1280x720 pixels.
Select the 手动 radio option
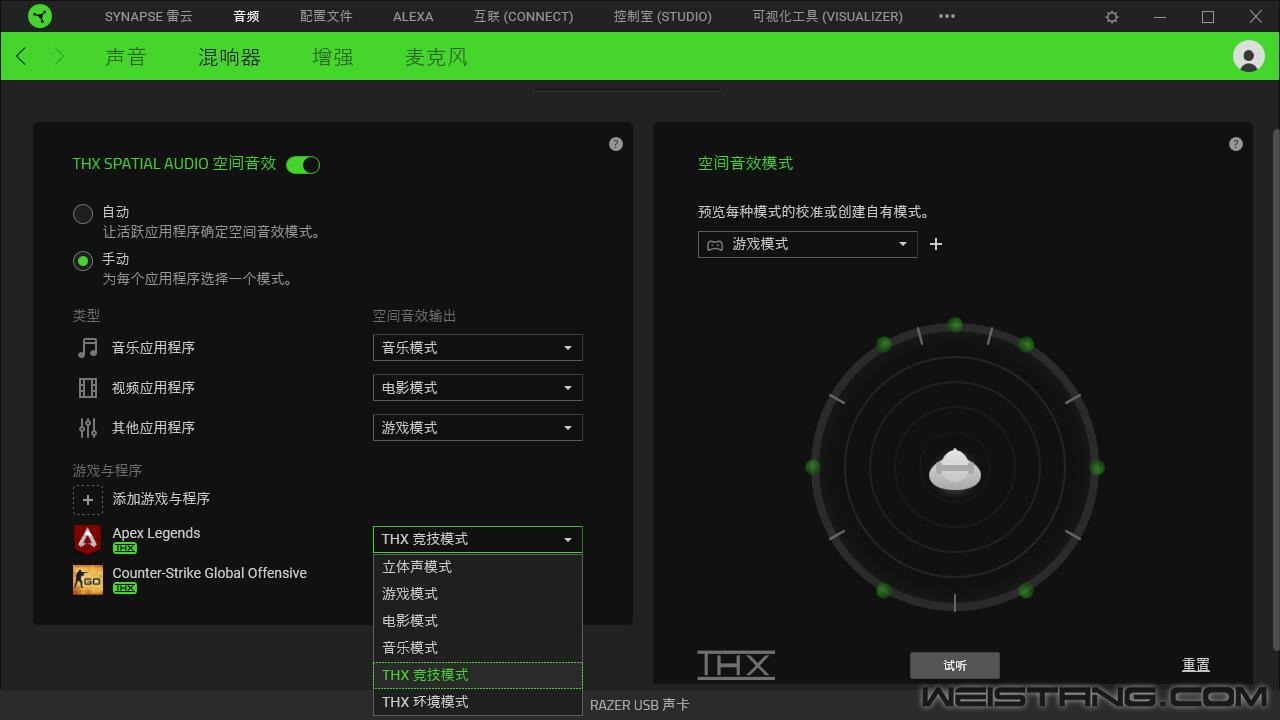(83, 260)
